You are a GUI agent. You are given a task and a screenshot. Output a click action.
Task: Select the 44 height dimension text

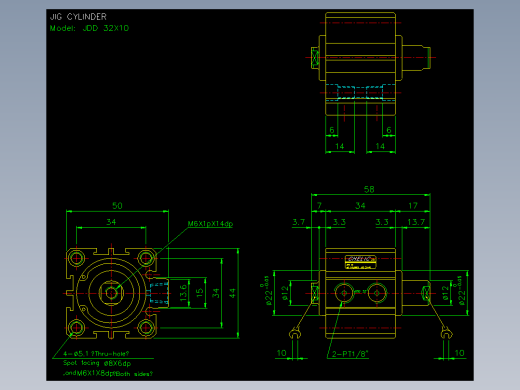pyautogui.click(x=232, y=293)
